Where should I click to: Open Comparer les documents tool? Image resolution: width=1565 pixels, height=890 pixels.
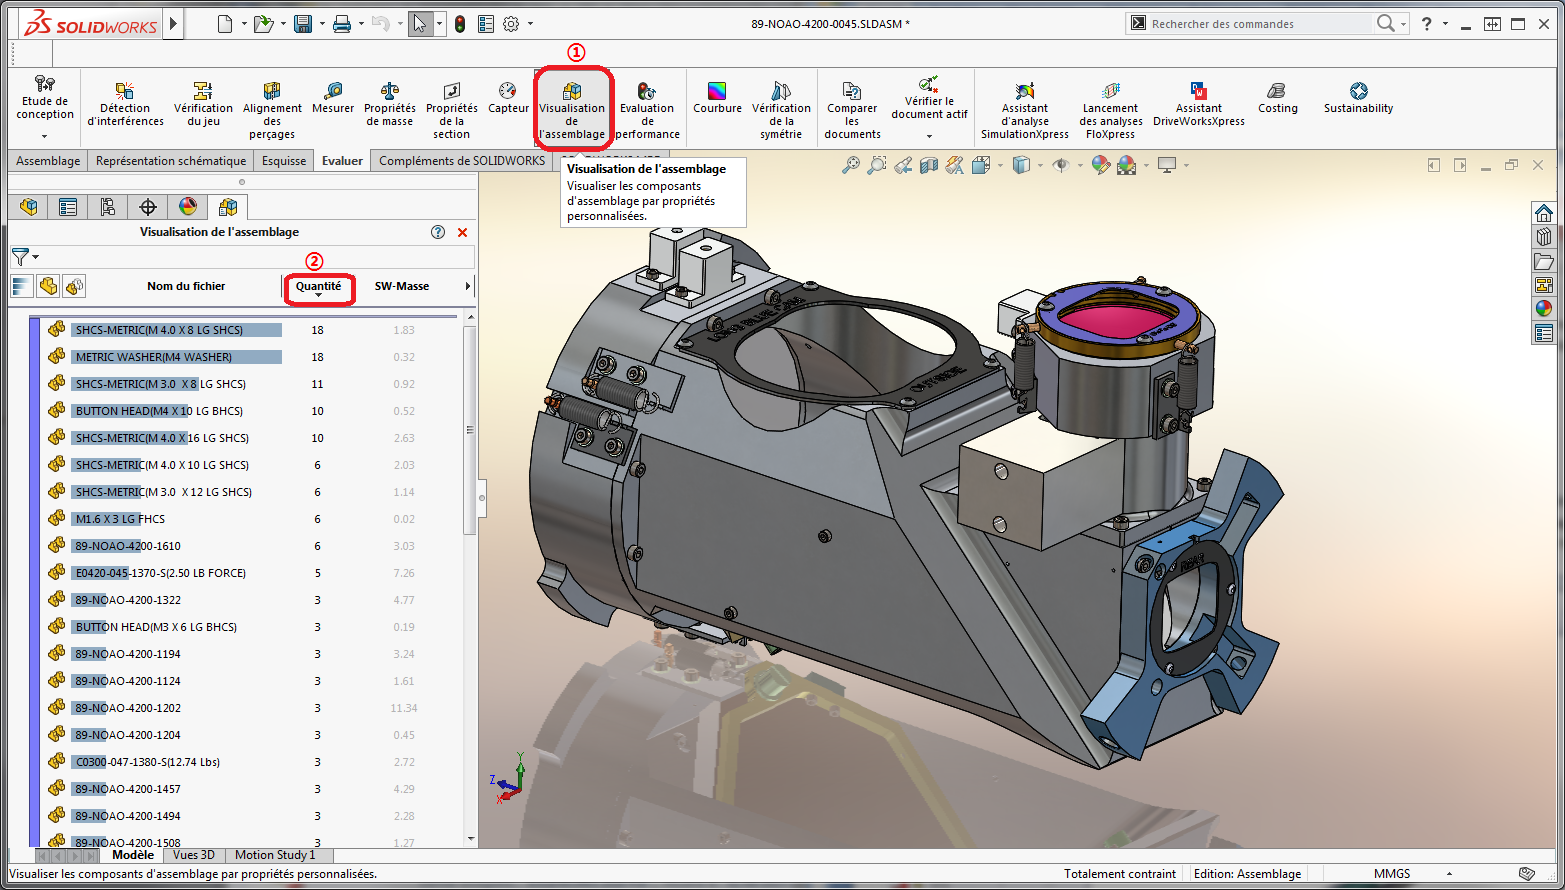[x=852, y=111]
